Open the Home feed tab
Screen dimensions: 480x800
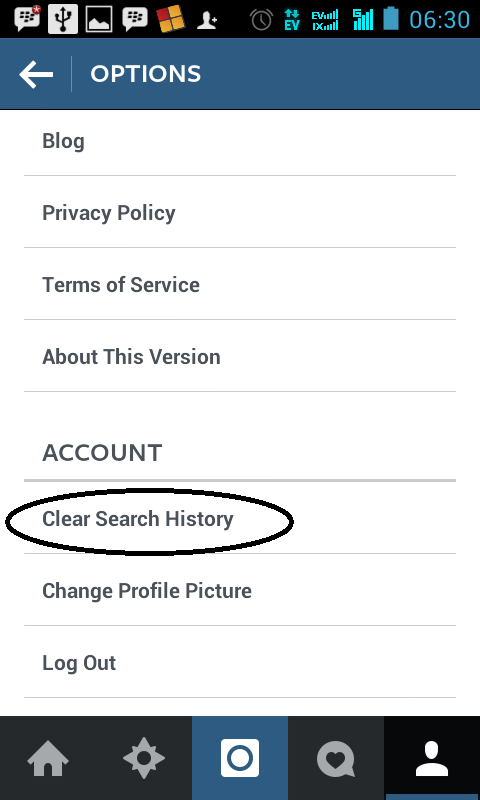point(48,758)
